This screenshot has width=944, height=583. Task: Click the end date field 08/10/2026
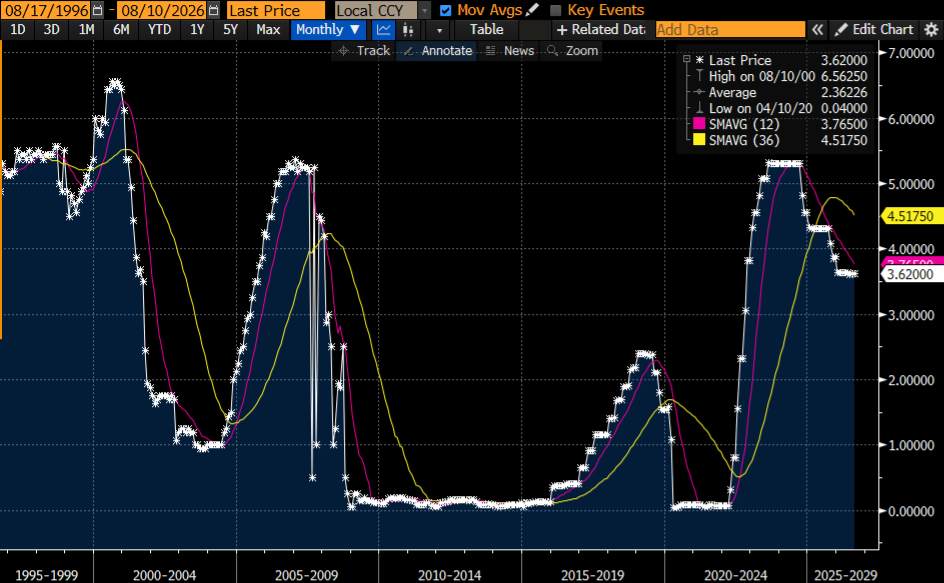pyautogui.click(x=163, y=10)
